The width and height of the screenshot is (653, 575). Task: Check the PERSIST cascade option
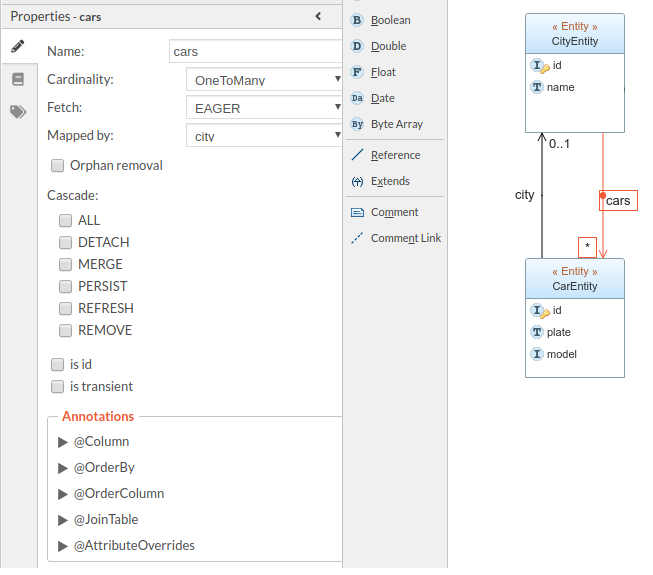pos(65,286)
